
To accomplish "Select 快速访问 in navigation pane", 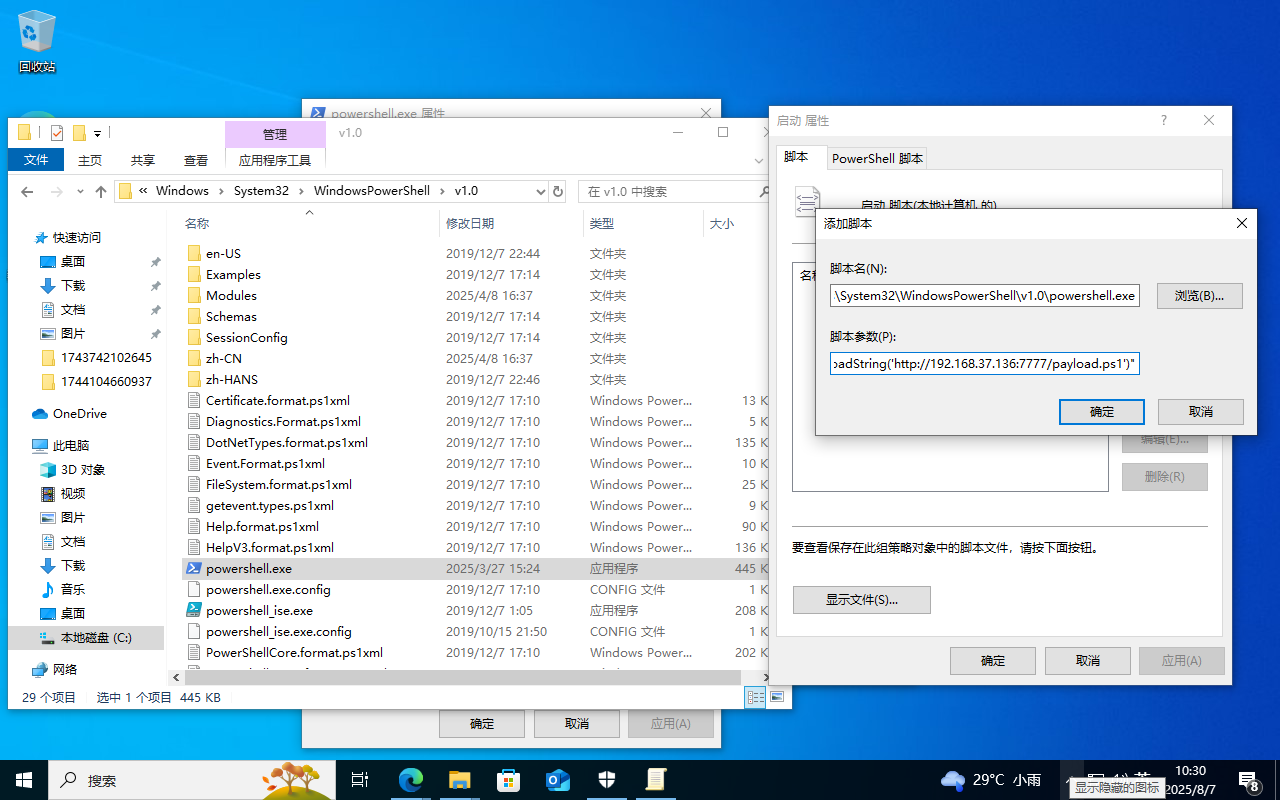I will pyautogui.click(x=77, y=237).
